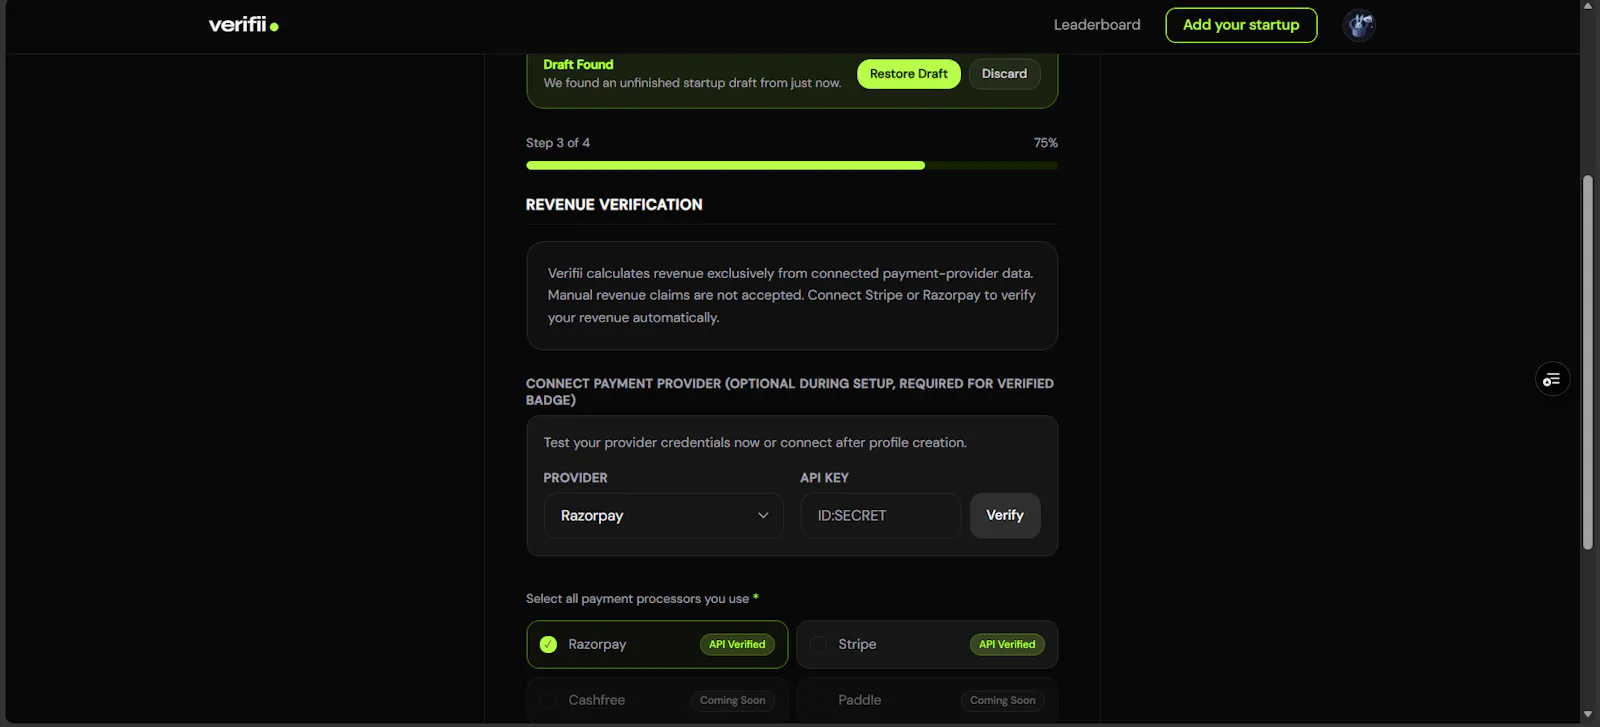Click the Stripe API Verified badge

pos(1007,645)
